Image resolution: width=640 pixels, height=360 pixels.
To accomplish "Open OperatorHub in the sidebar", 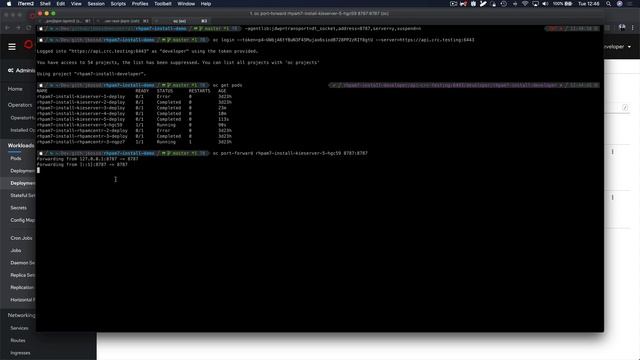I will click(x=22, y=118).
